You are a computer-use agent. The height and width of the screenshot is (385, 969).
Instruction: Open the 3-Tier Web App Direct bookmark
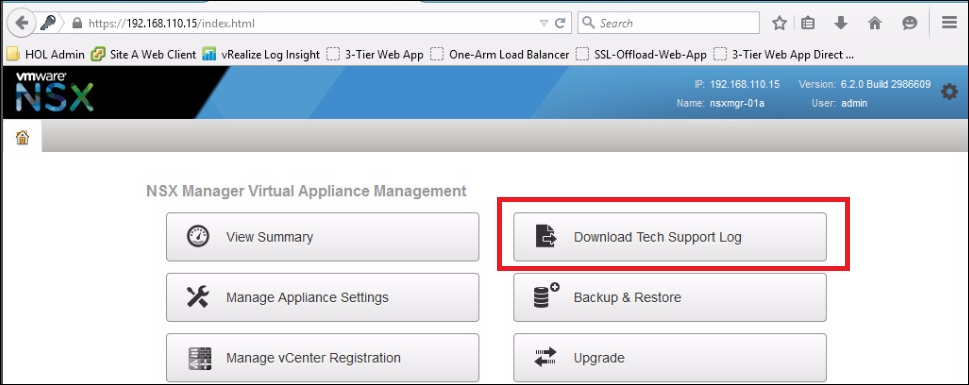pos(784,54)
